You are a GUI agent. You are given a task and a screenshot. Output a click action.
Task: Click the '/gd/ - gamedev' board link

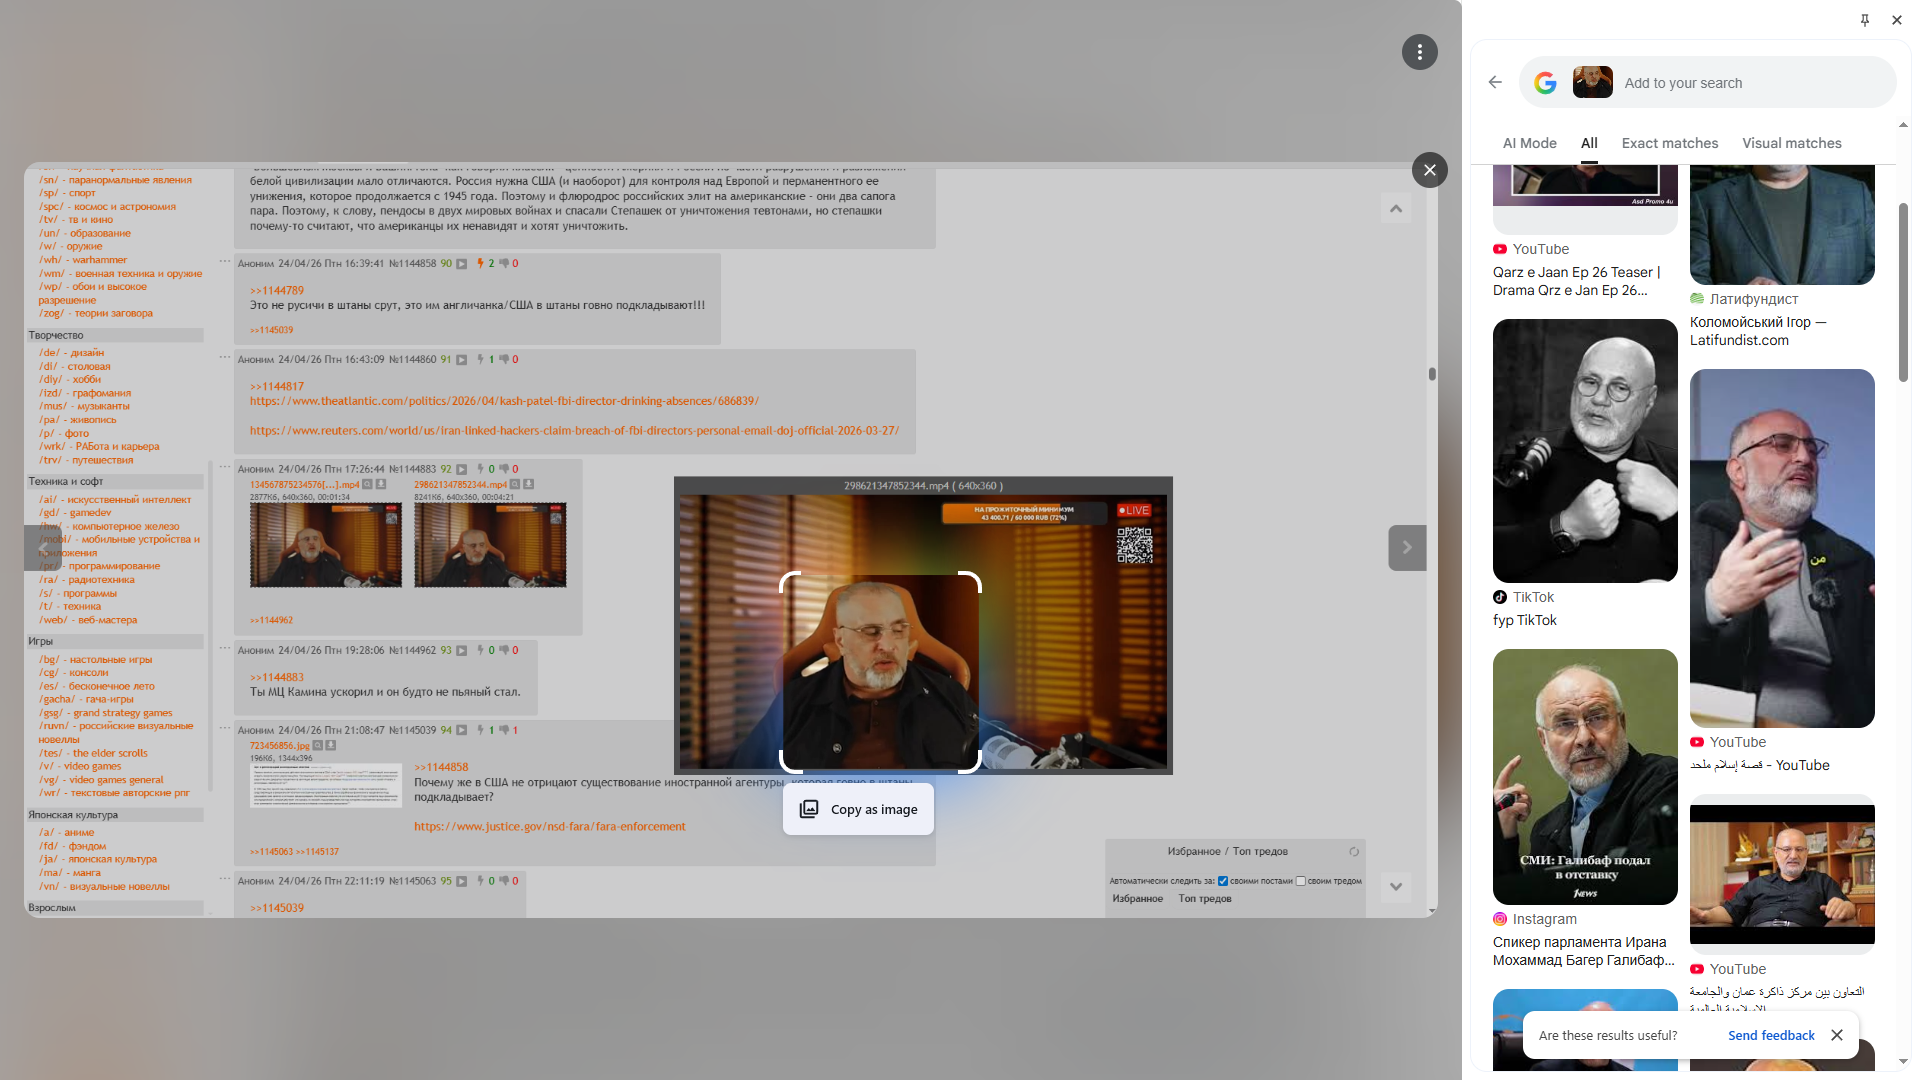pyautogui.click(x=75, y=513)
